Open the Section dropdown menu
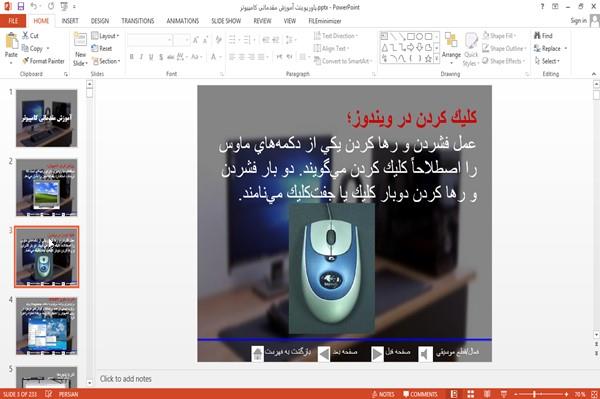 click(x=106, y=61)
